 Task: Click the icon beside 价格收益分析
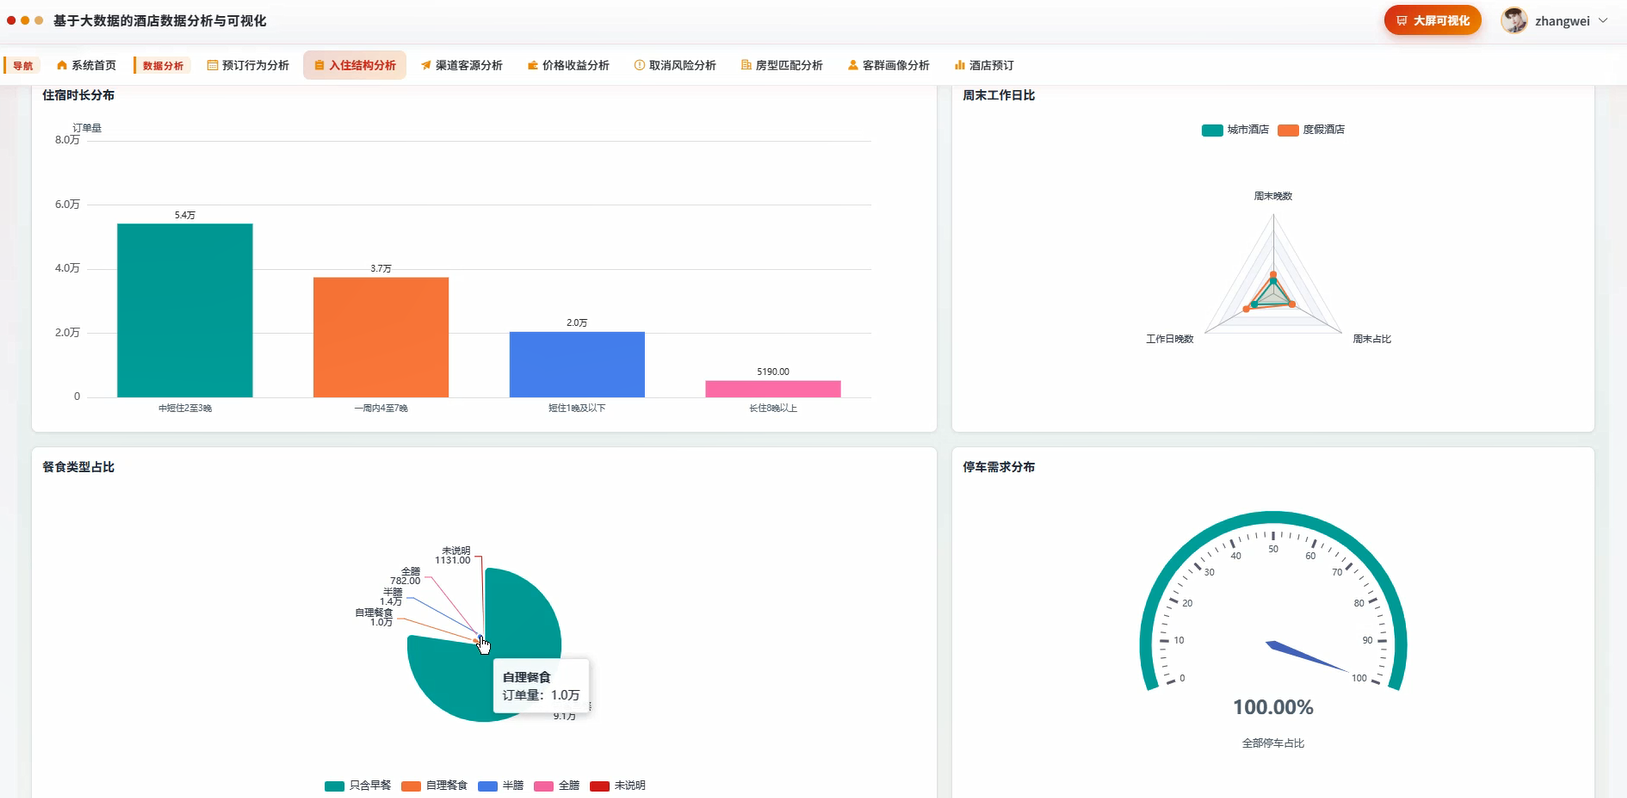[533, 65]
